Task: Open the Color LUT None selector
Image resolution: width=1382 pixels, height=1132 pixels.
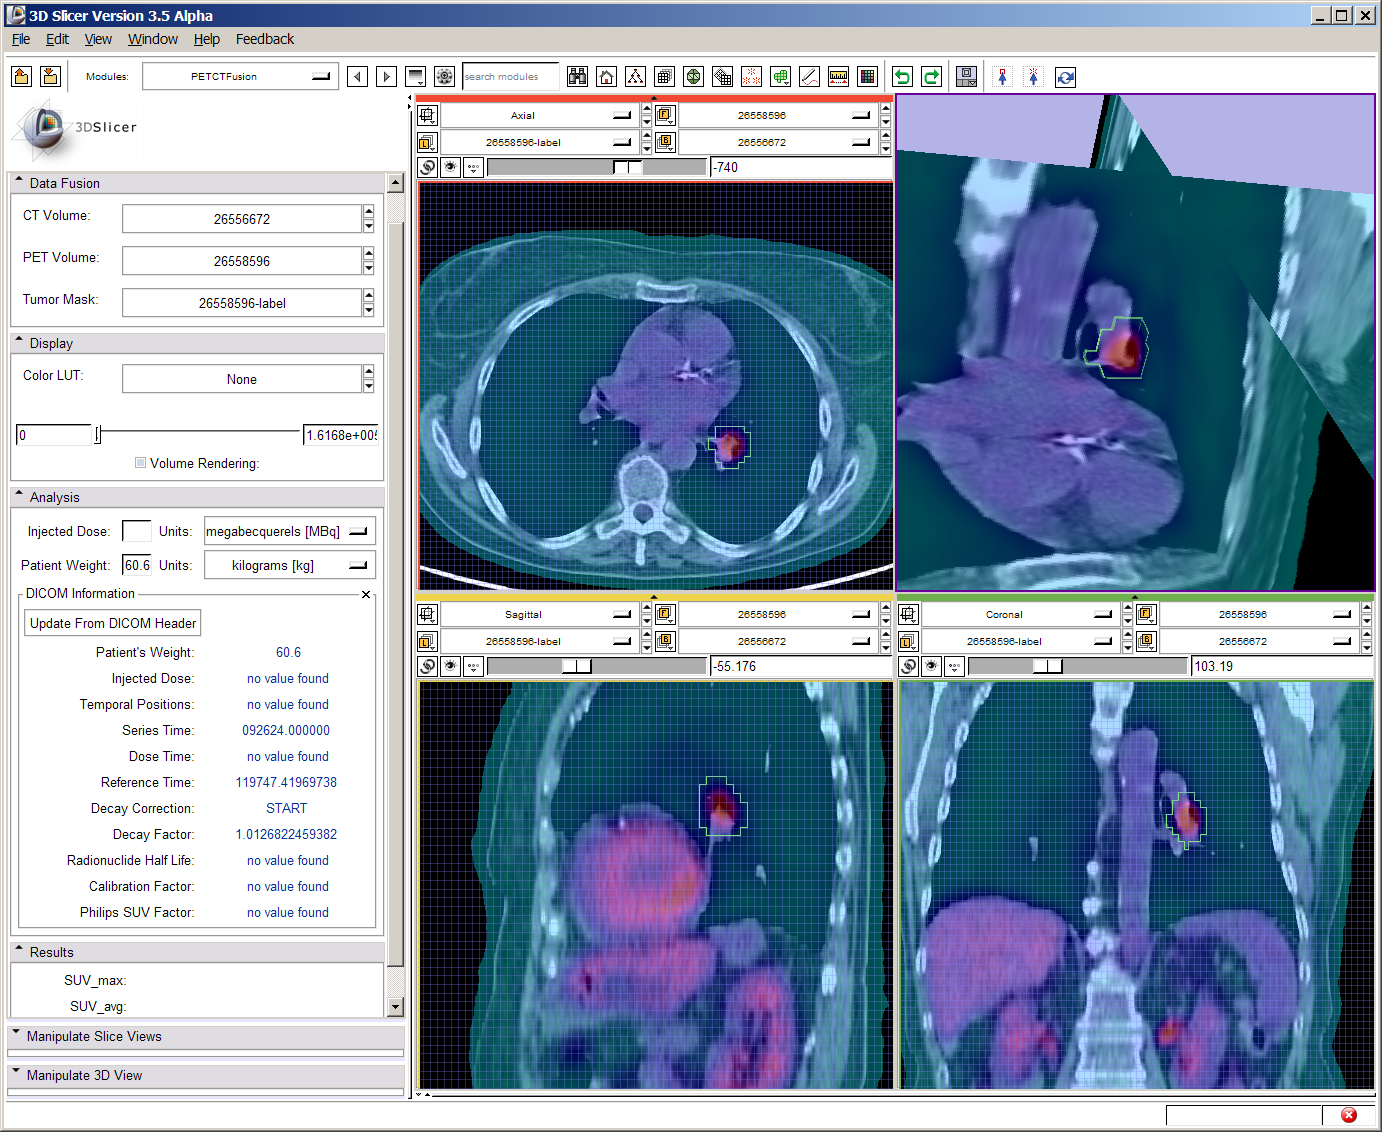Action: click(x=242, y=380)
